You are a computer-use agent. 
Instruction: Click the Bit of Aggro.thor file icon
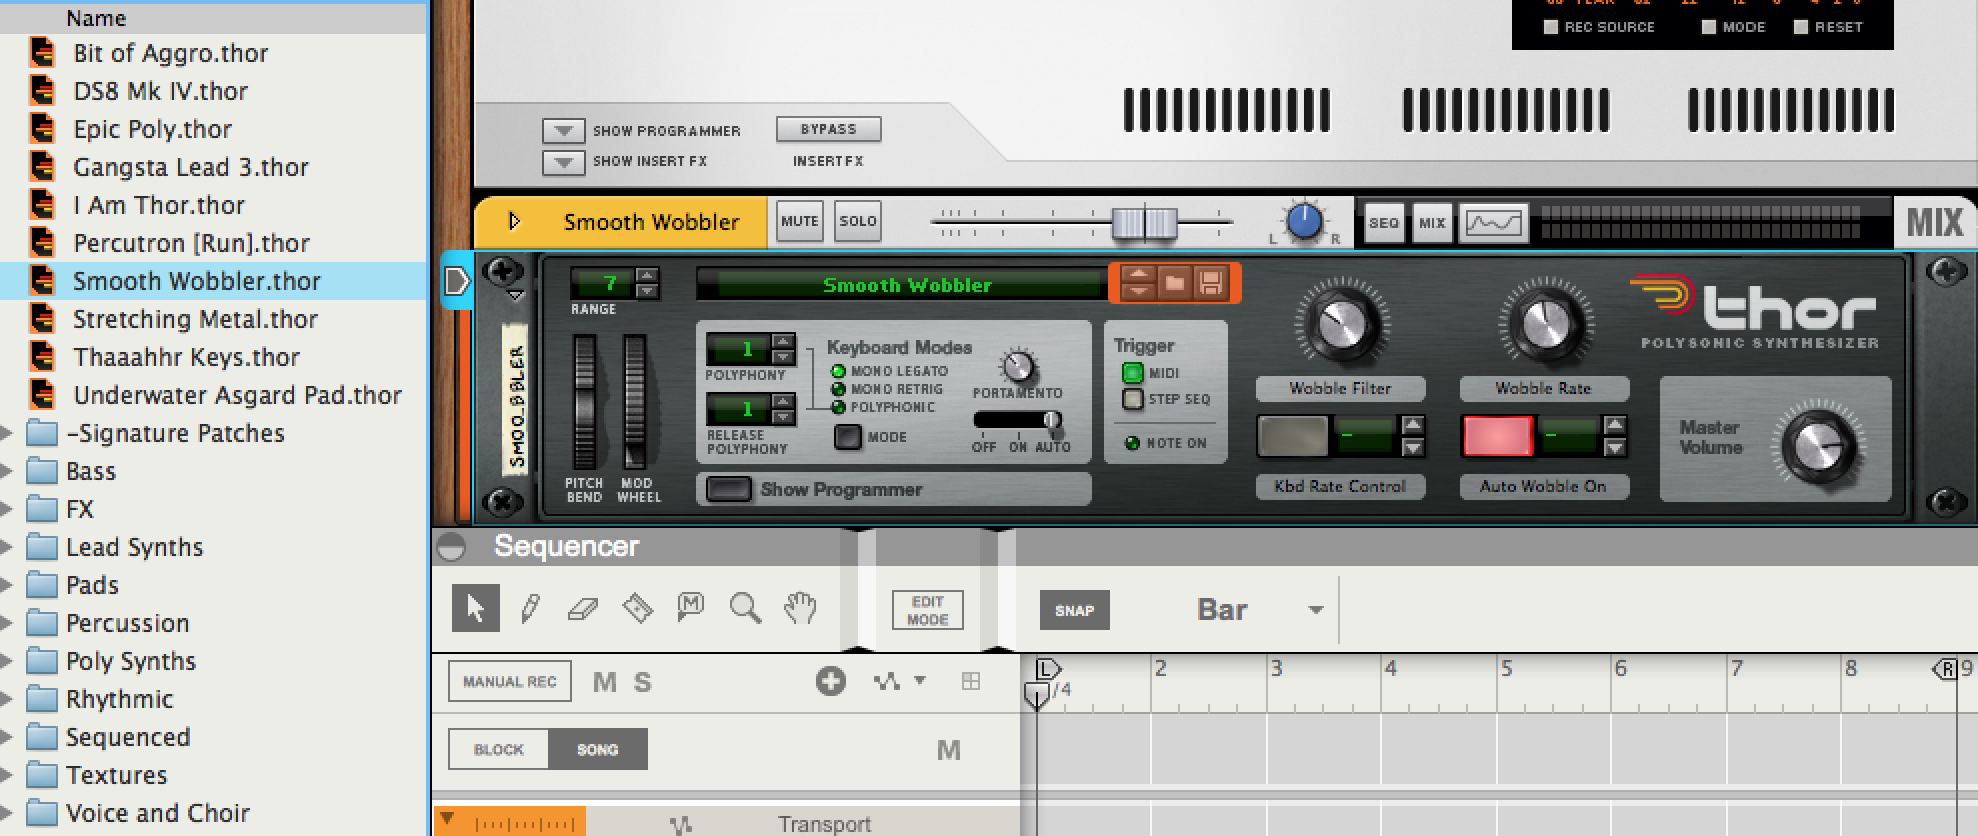point(42,53)
